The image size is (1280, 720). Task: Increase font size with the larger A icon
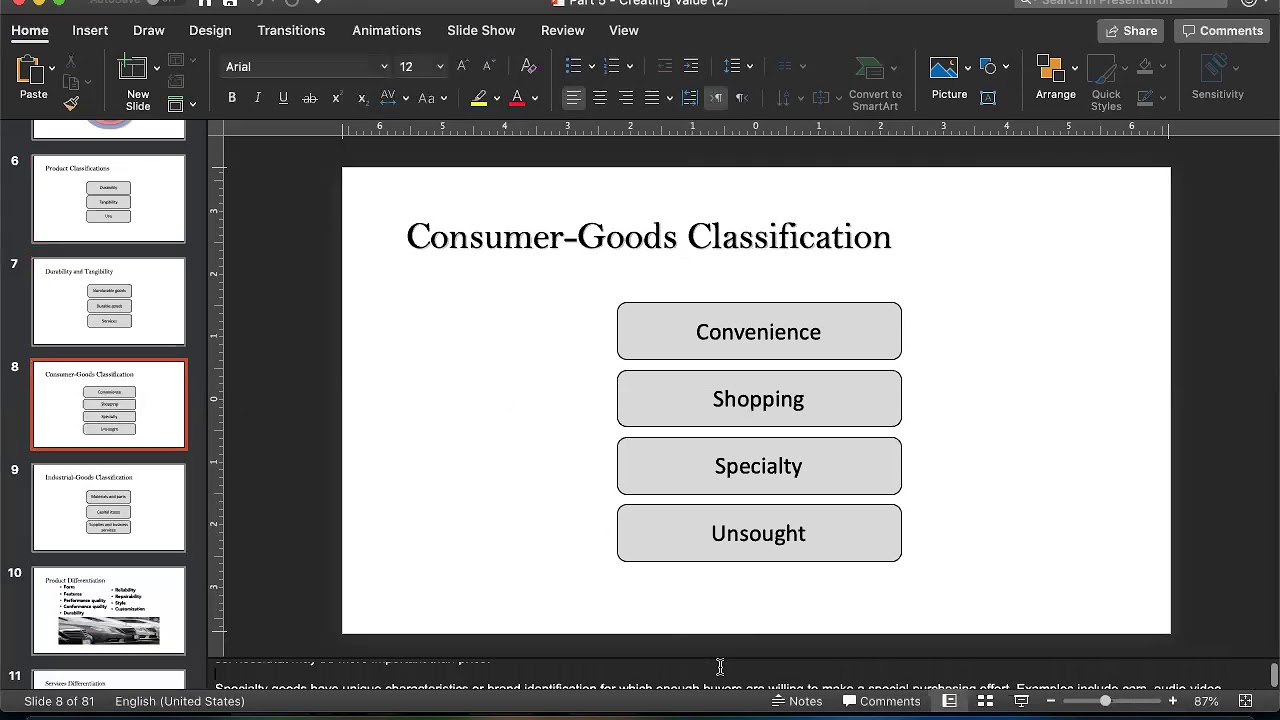462,66
